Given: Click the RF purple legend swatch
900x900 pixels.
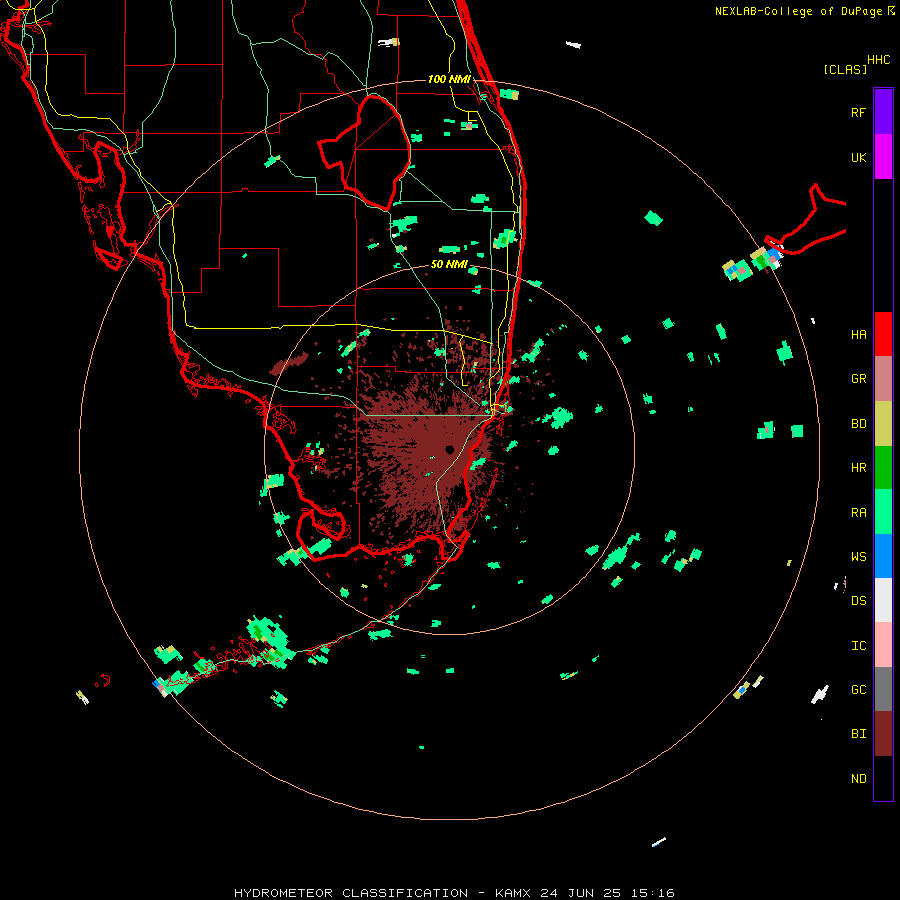Looking at the screenshot, I should click(x=883, y=112).
